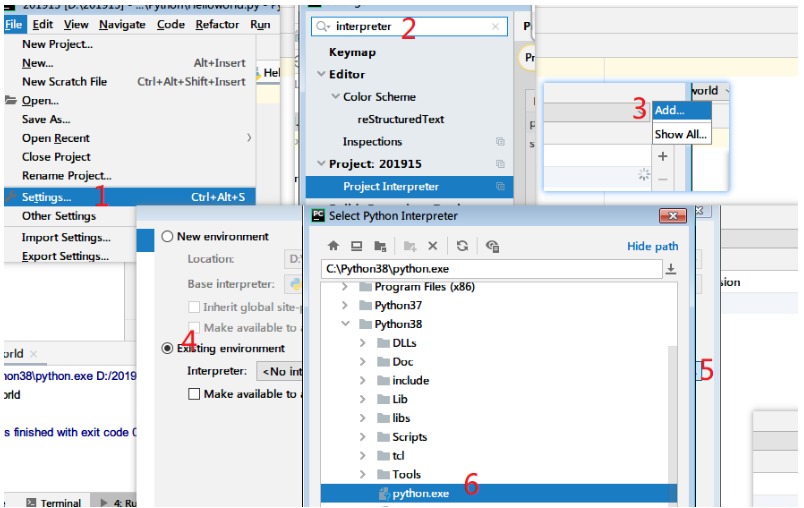Select the libs folder label in tree
The image size is (804, 508).
click(x=401, y=418)
